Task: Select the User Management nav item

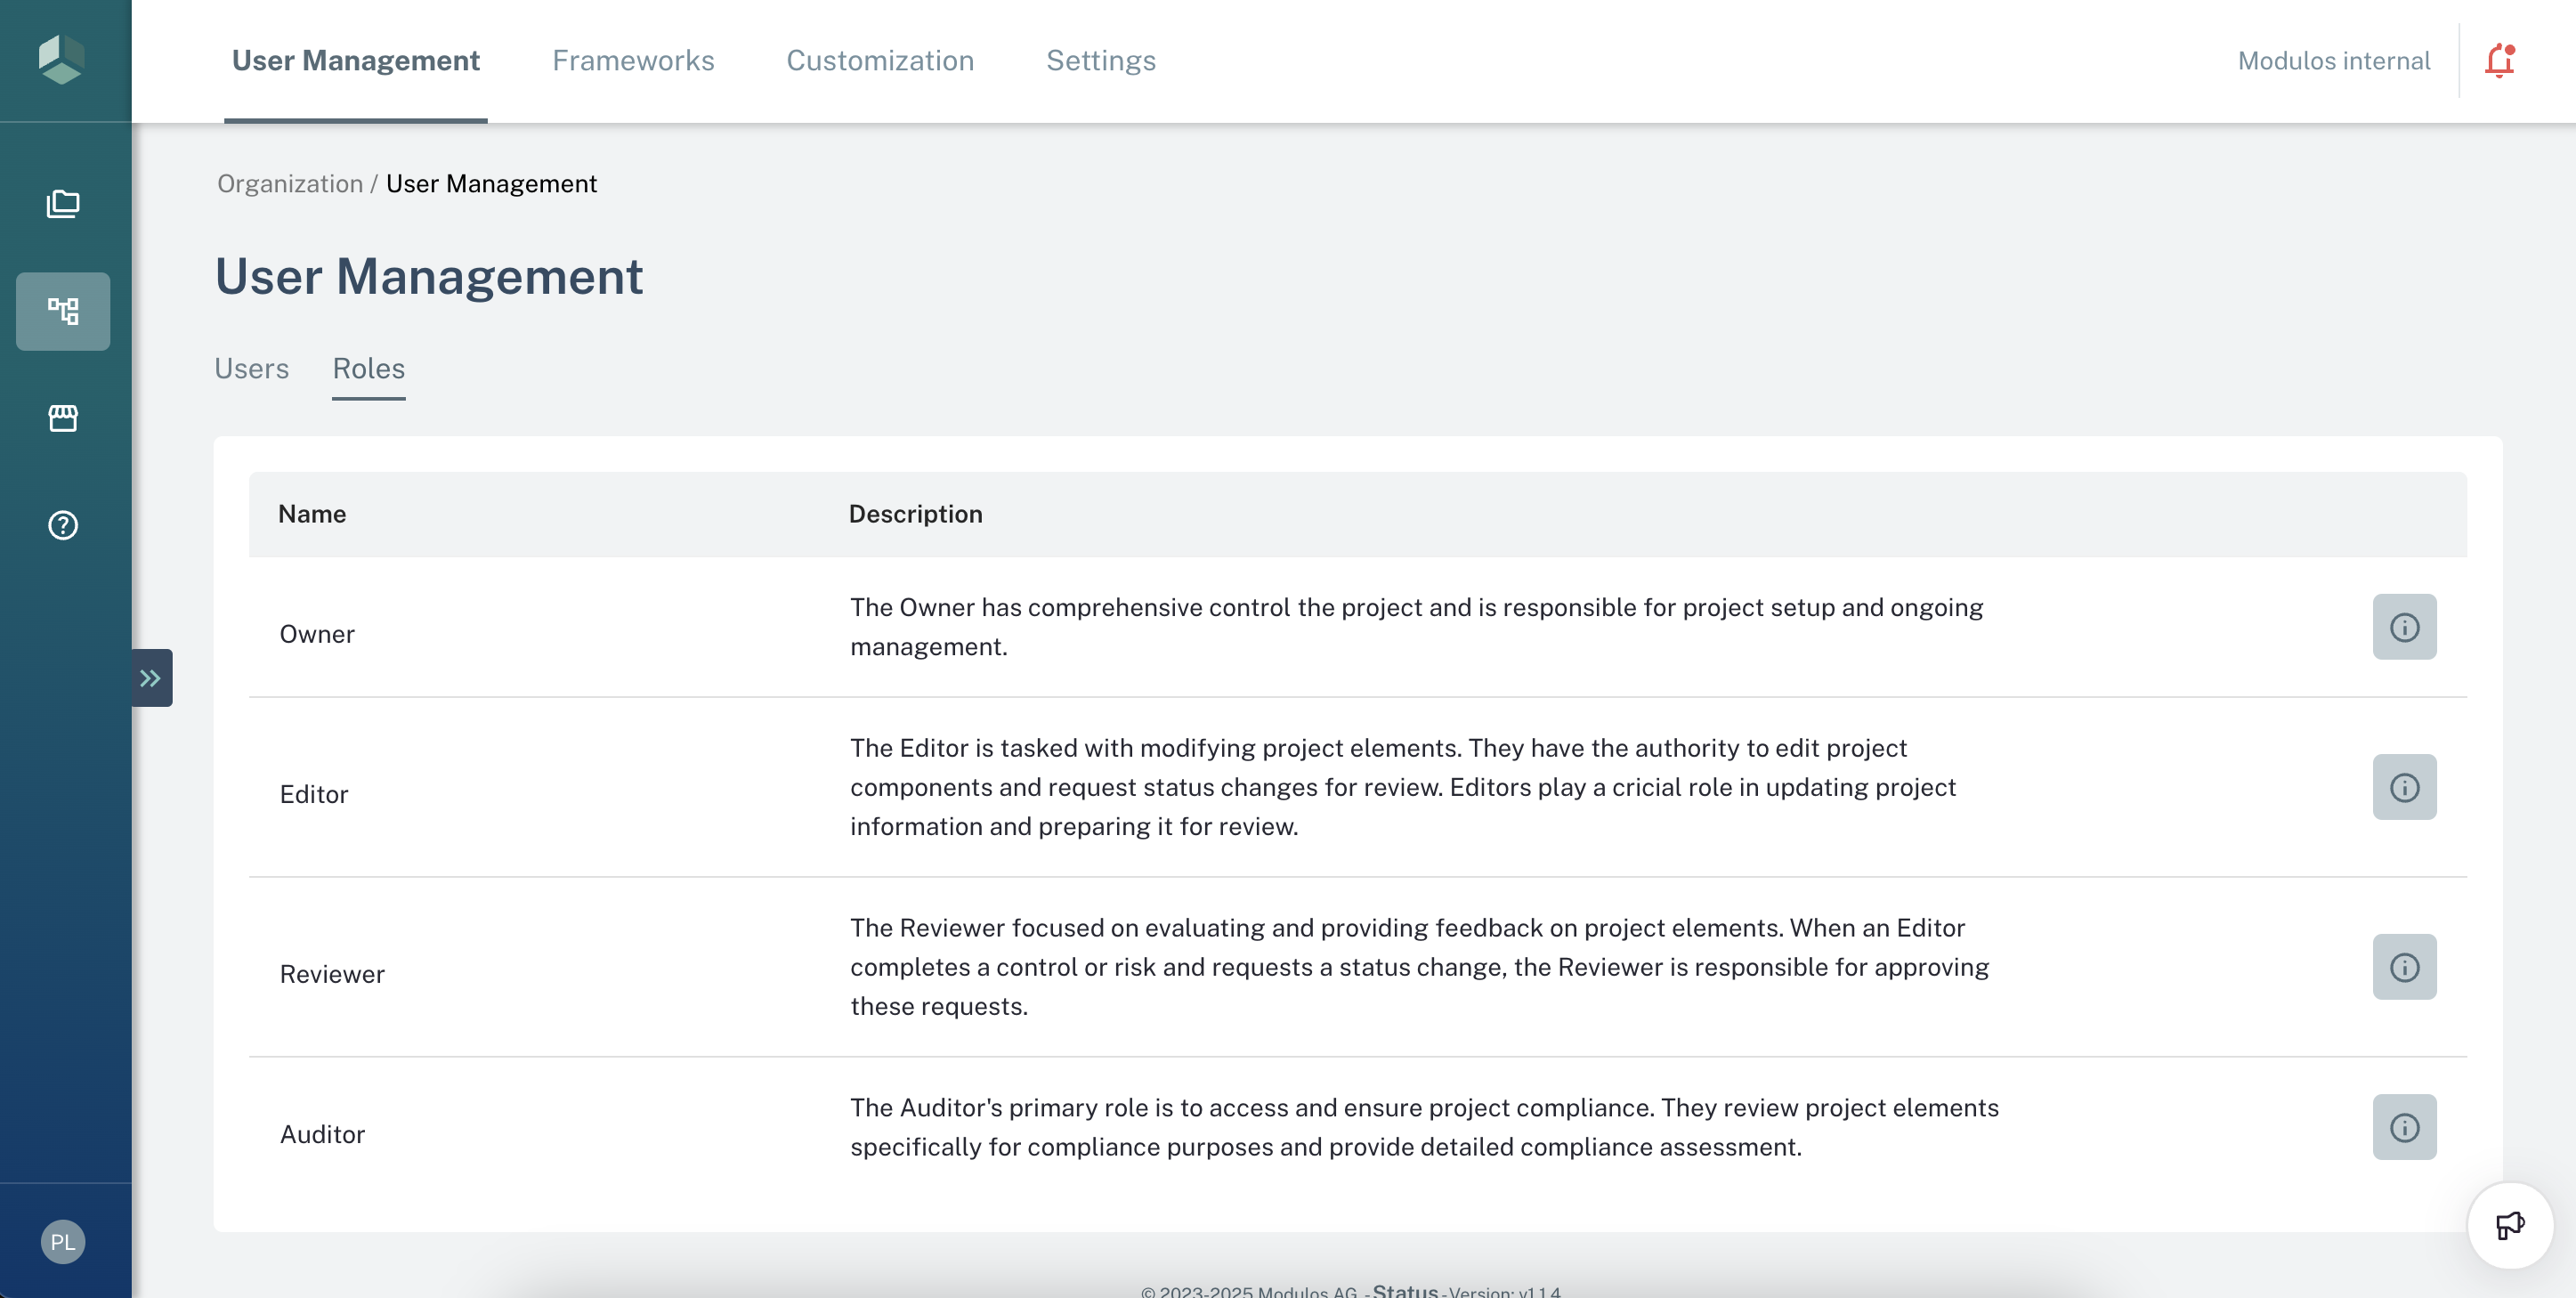Action: click(355, 60)
